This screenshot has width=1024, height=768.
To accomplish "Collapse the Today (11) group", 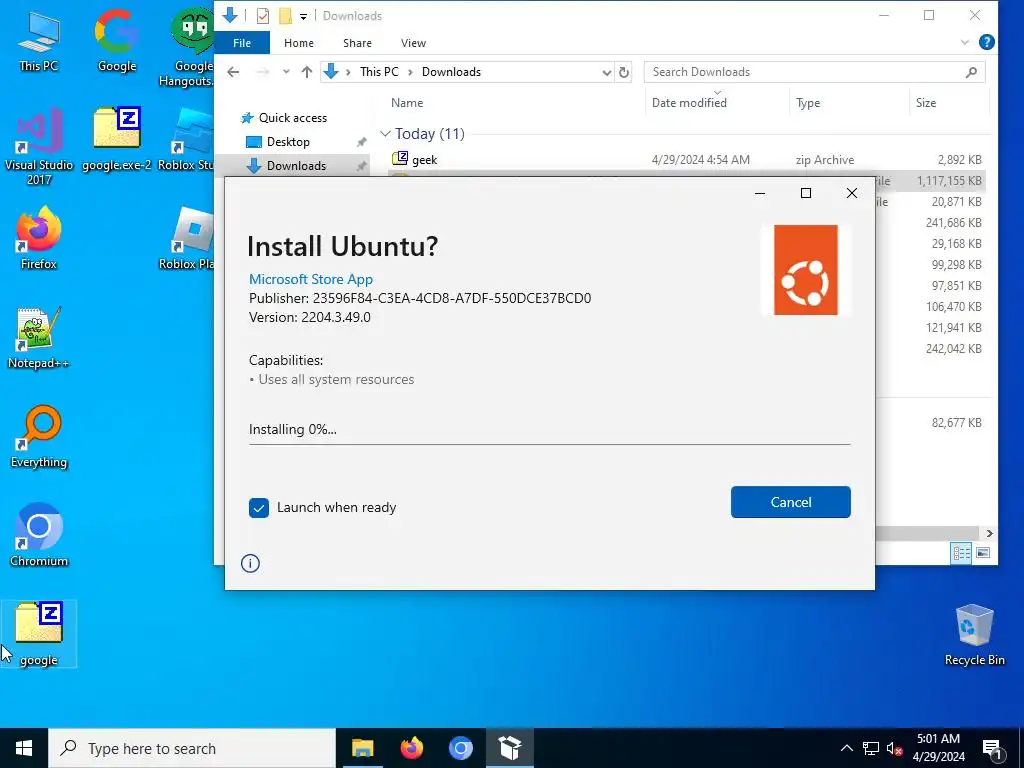I will click(x=385, y=134).
